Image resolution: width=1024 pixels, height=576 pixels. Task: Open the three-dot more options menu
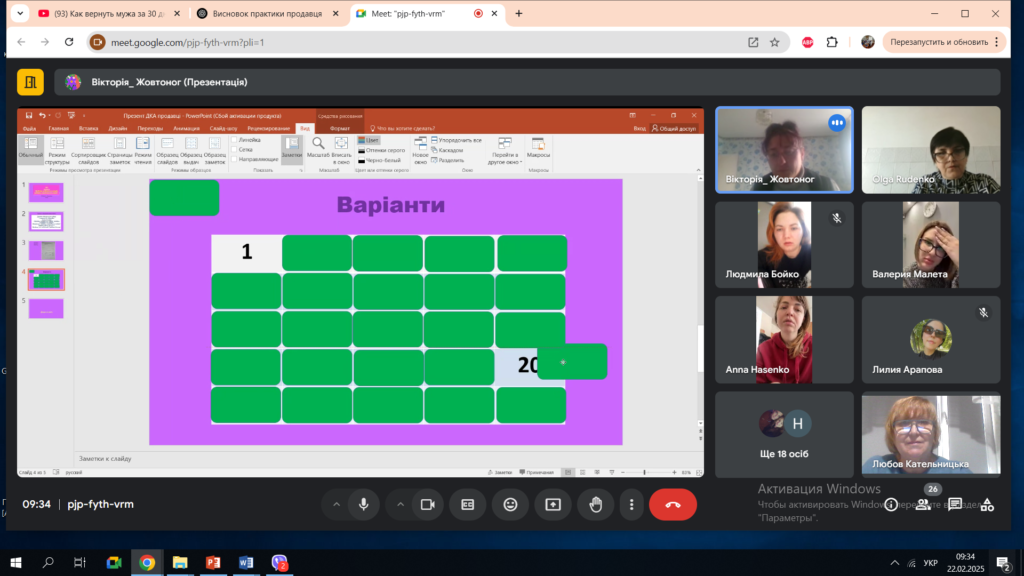coord(631,505)
